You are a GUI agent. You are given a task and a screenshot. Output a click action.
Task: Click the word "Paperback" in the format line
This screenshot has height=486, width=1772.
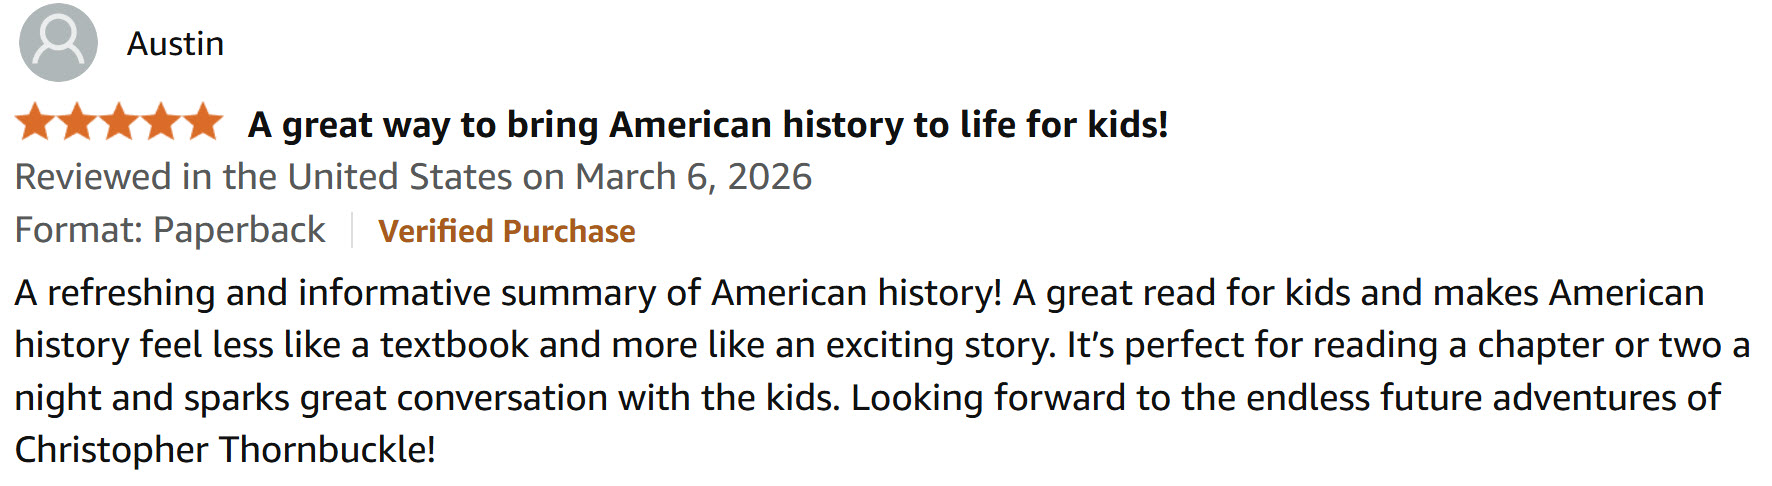[x=239, y=230]
